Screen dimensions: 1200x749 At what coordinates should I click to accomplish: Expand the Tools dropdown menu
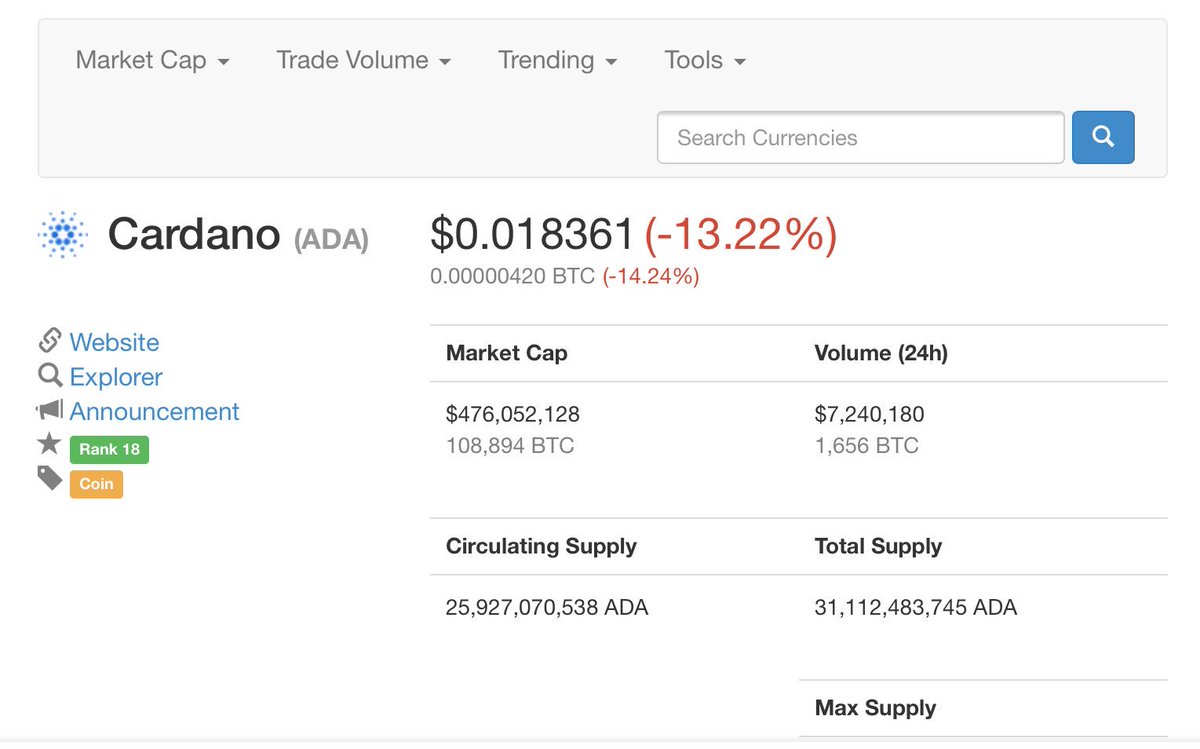click(x=705, y=60)
